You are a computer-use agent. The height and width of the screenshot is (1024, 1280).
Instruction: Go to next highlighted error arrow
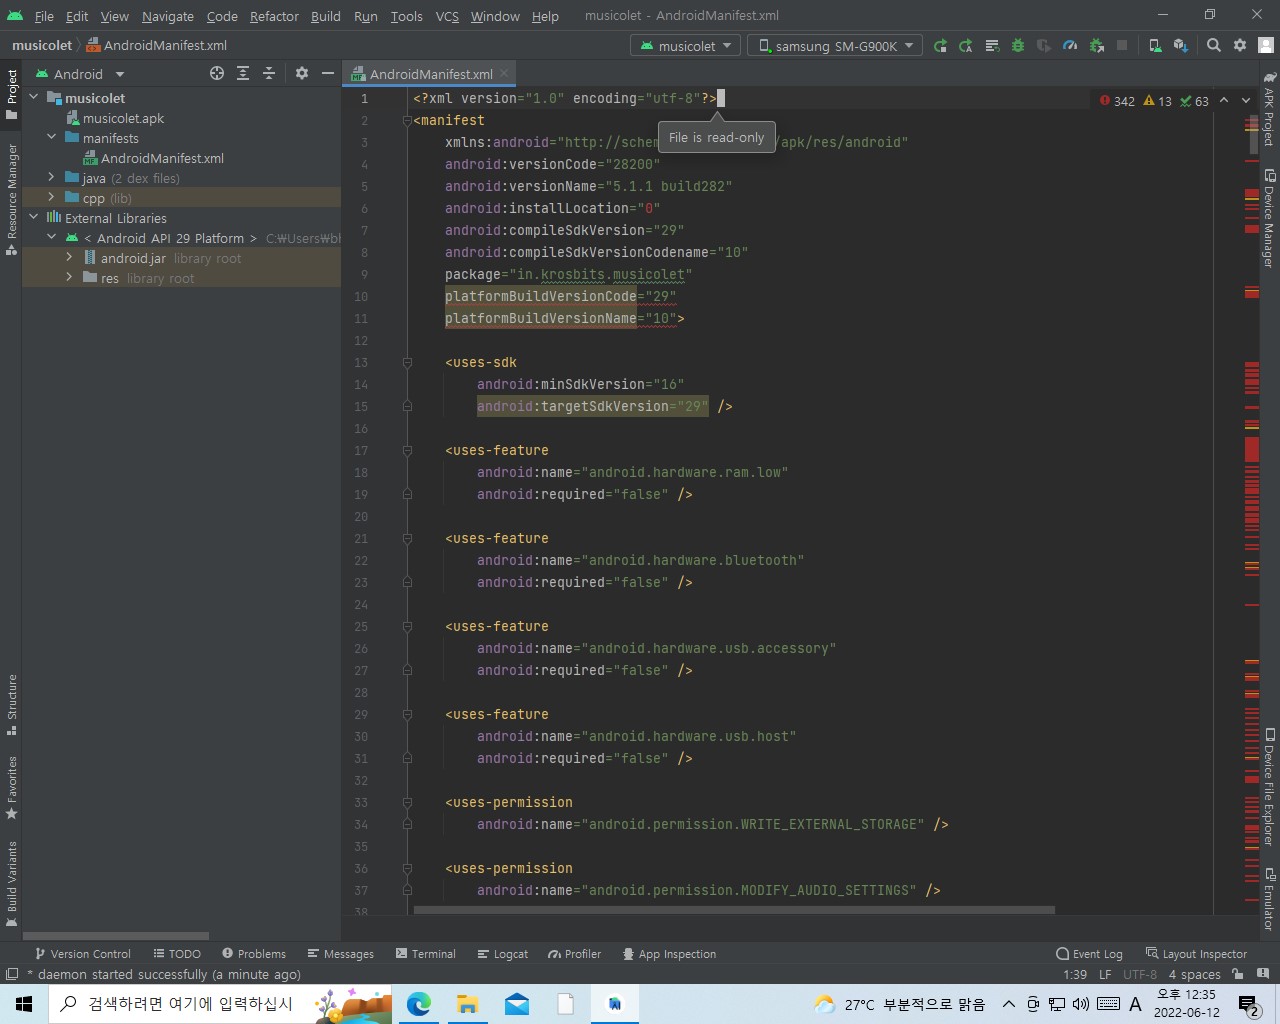tap(1246, 100)
